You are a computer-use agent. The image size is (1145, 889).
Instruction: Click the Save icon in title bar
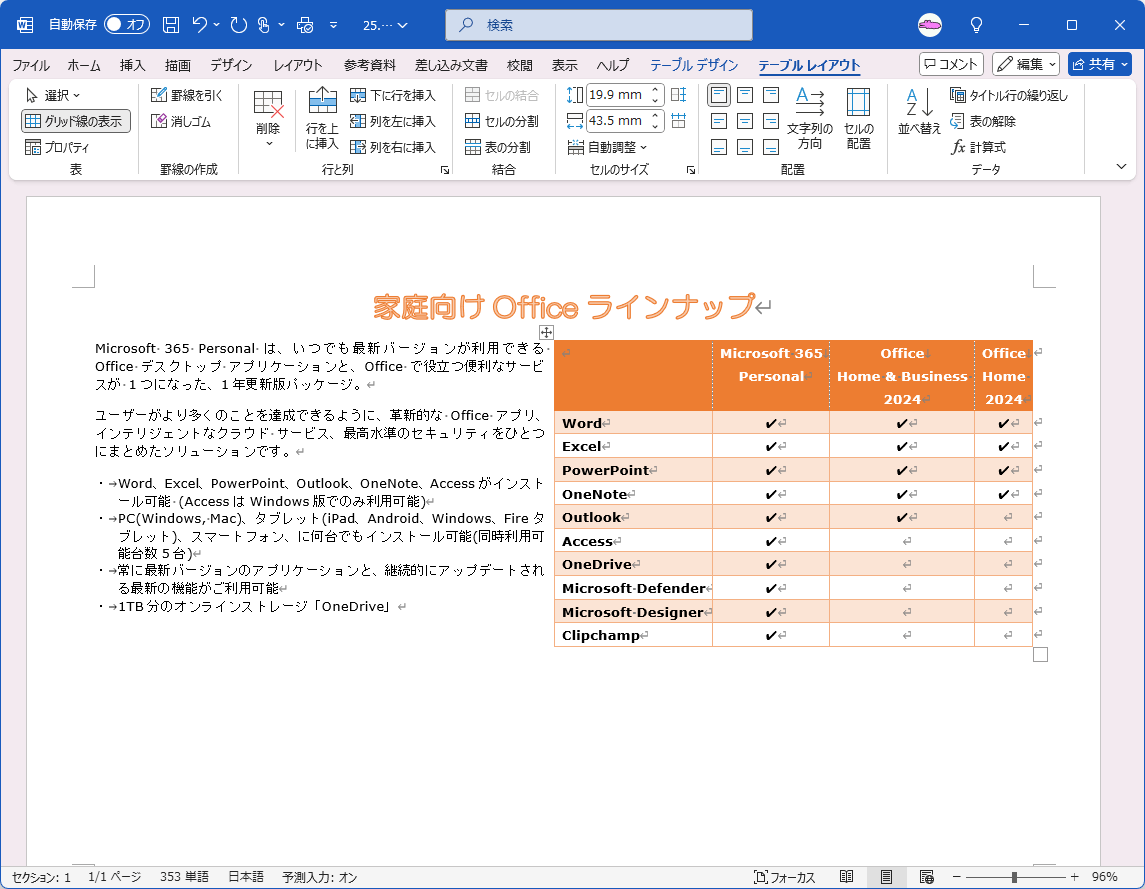pyautogui.click(x=171, y=25)
